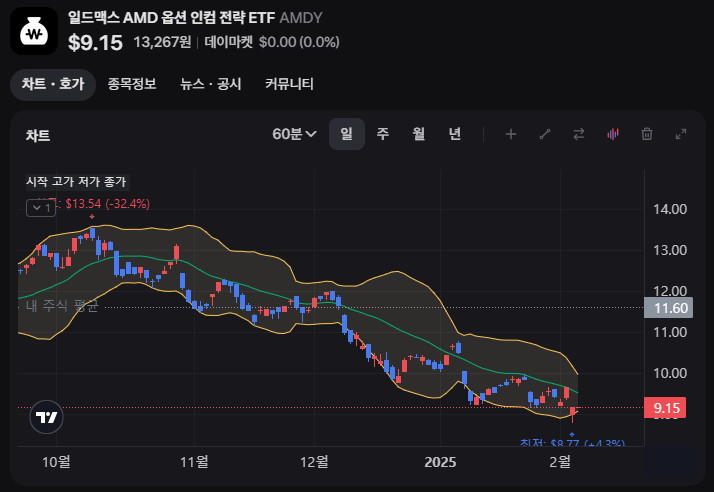Go to the 커뮤니티 tab

pyautogui.click(x=289, y=84)
